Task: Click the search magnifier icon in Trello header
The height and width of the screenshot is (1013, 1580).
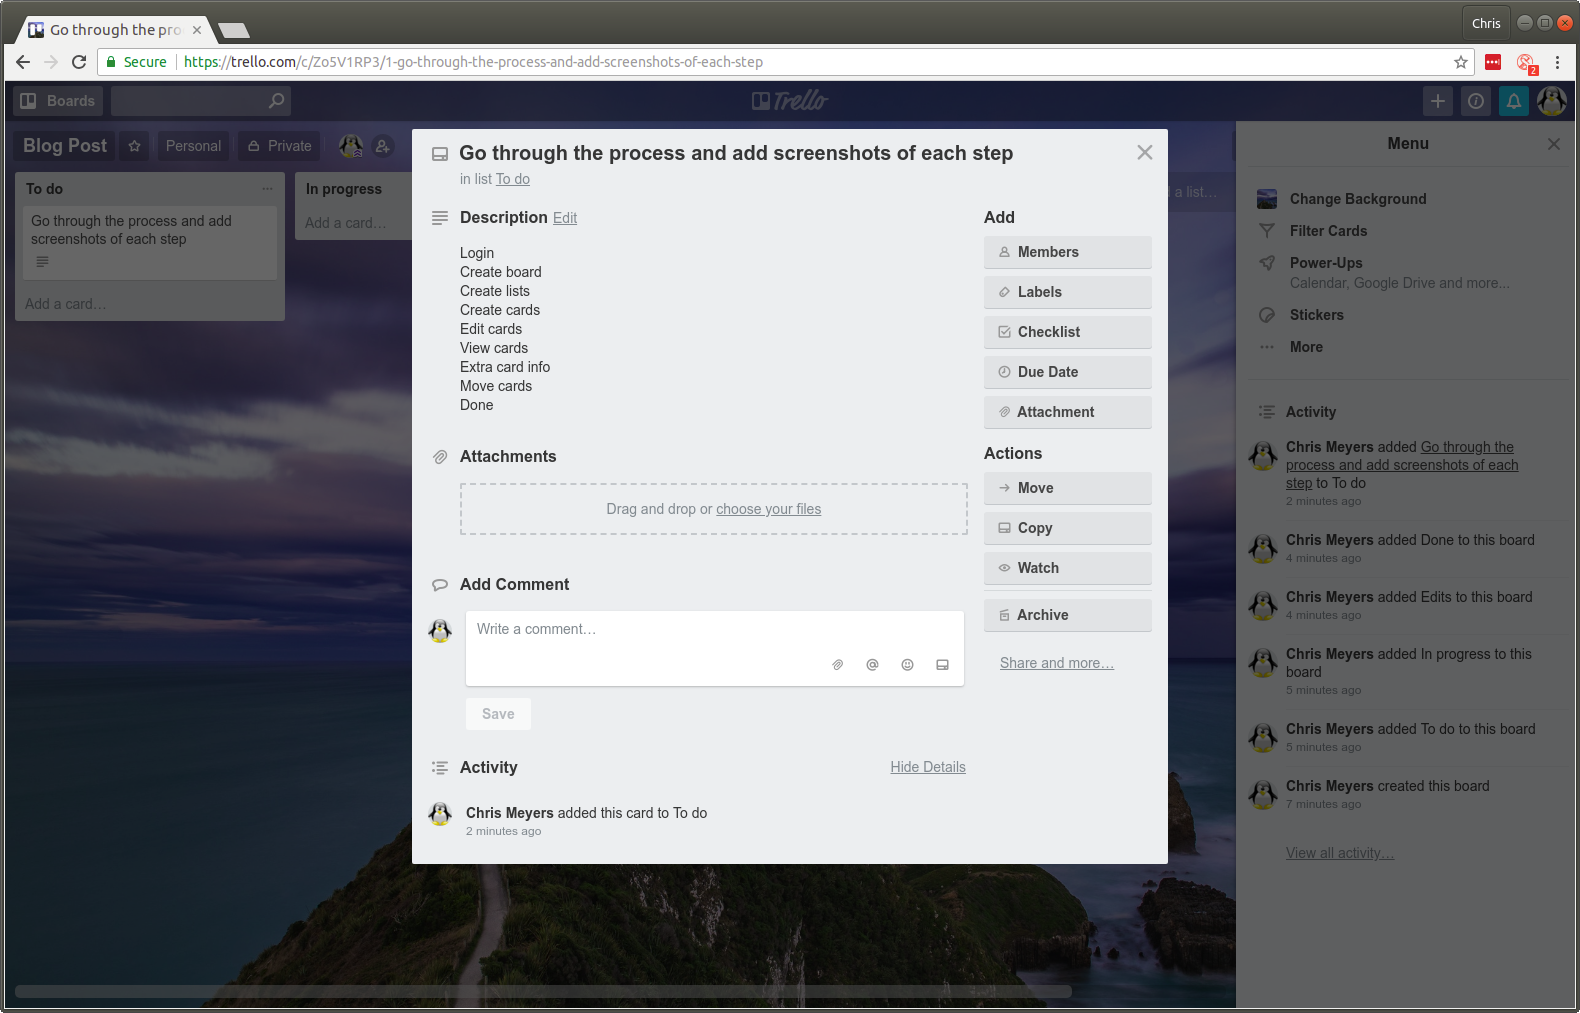Action: (x=277, y=100)
